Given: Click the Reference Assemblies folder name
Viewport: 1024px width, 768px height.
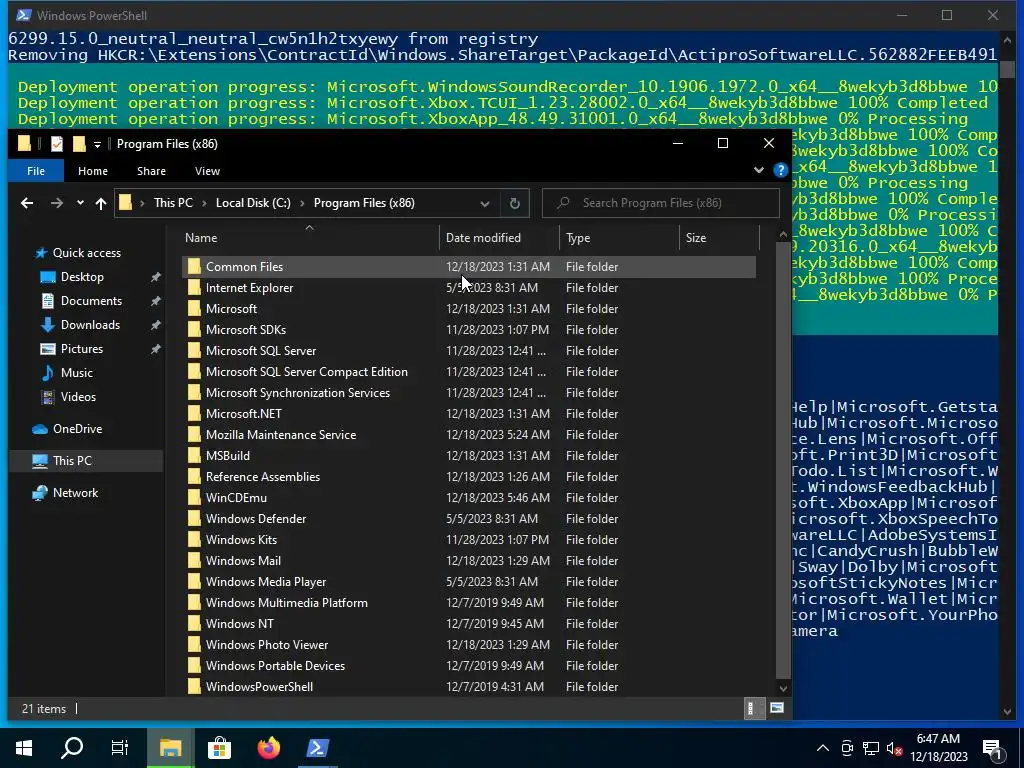Looking at the screenshot, I should [263, 477].
